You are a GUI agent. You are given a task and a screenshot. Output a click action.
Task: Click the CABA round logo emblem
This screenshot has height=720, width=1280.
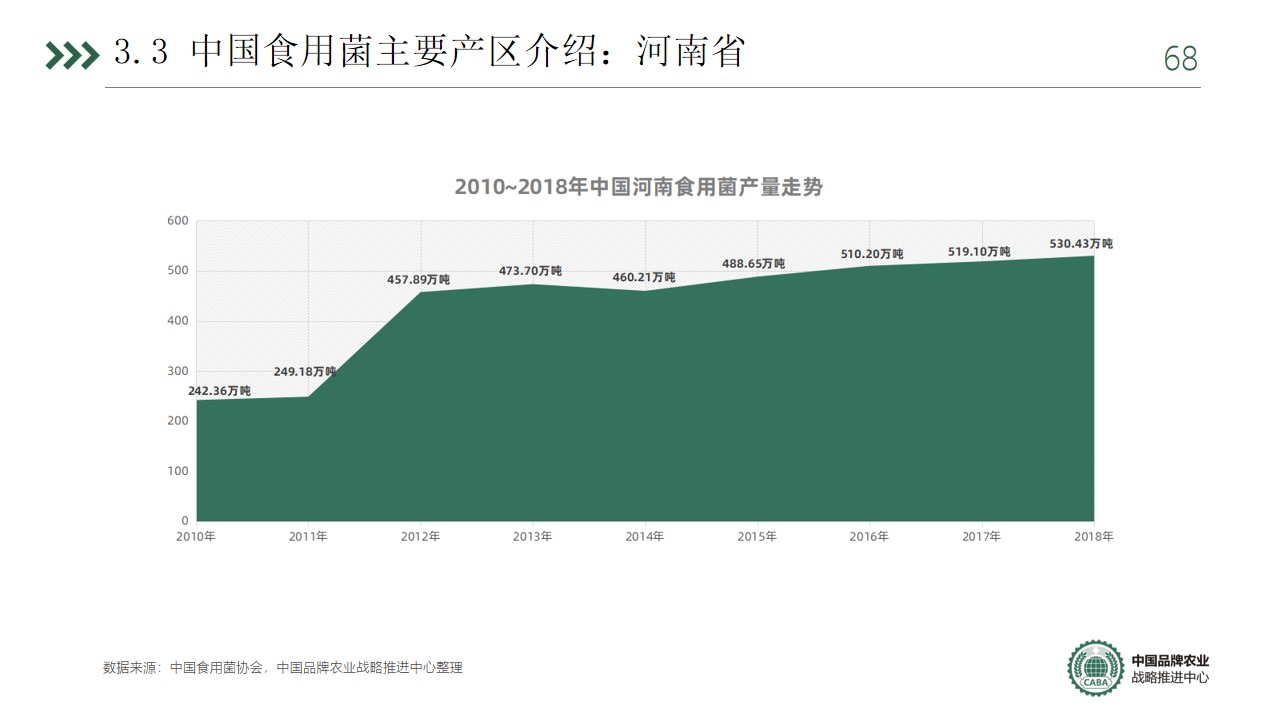coord(1096,668)
